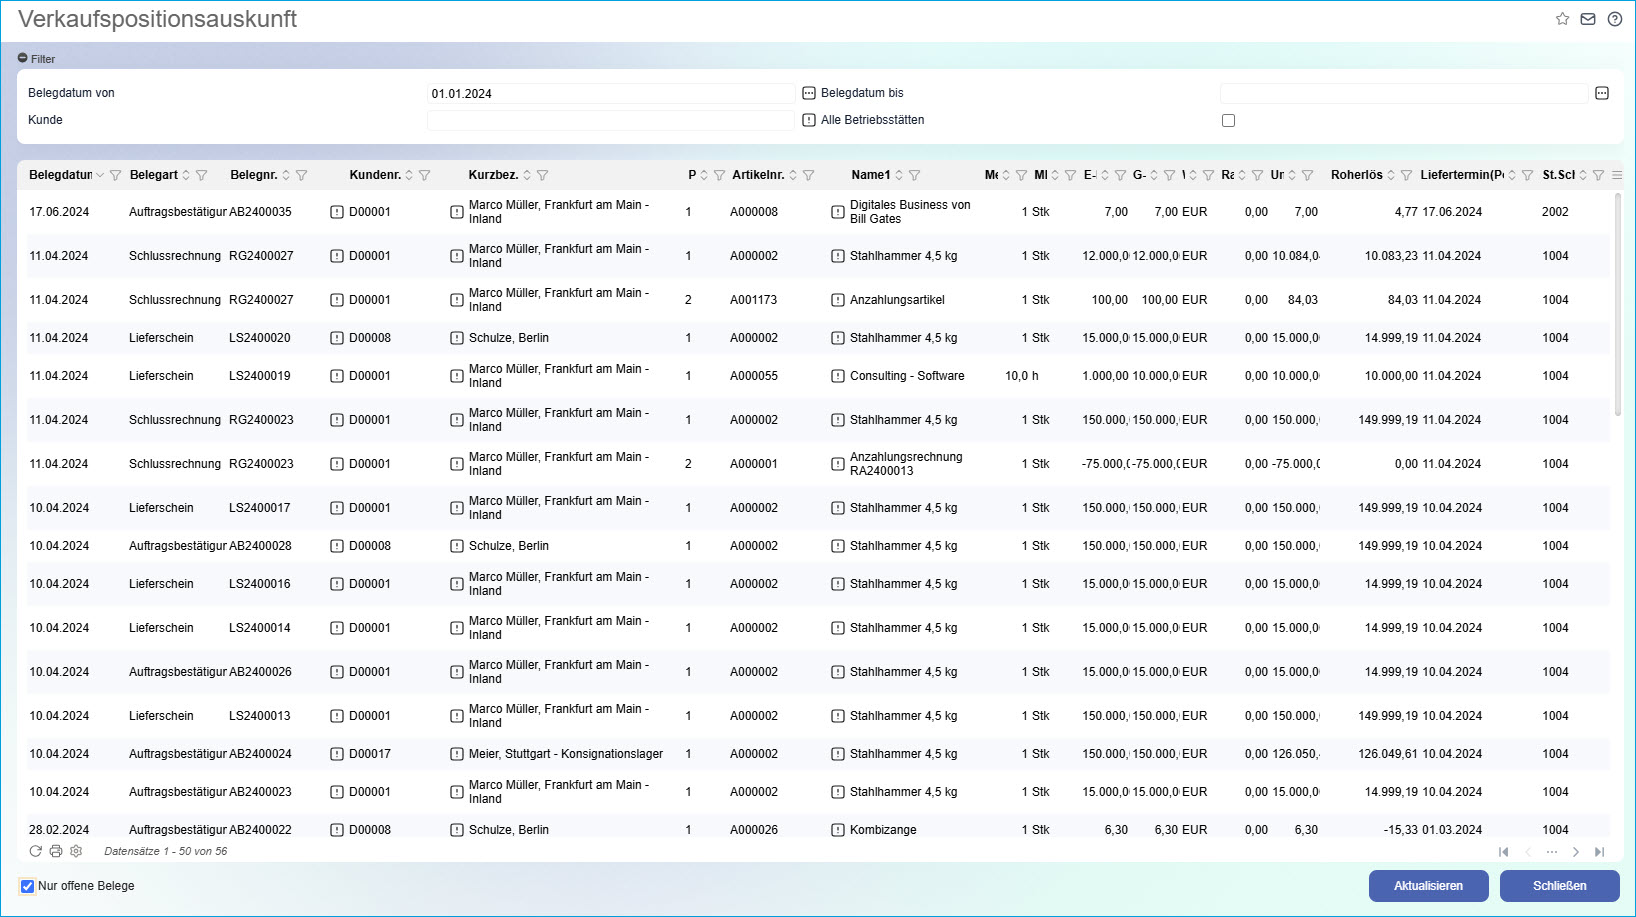Open the table column menu icon
The width and height of the screenshot is (1636, 917).
(x=1617, y=175)
